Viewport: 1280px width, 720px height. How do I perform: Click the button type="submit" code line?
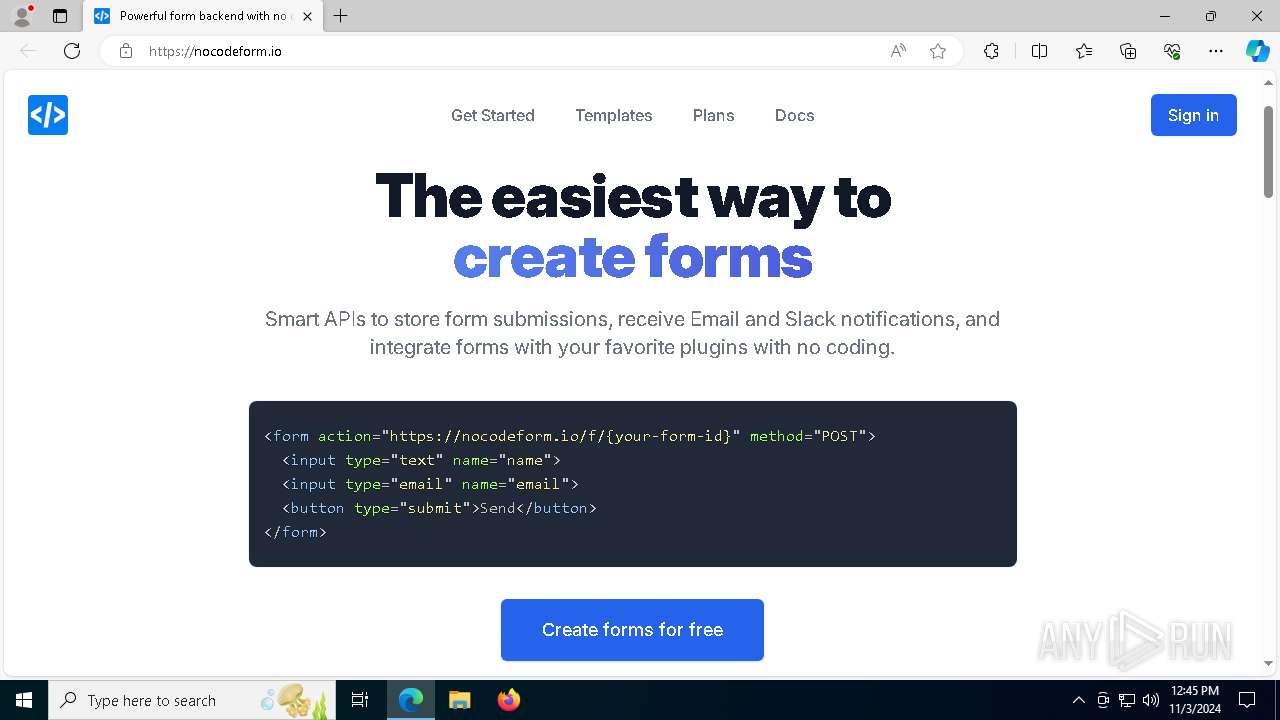pyautogui.click(x=439, y=508)
